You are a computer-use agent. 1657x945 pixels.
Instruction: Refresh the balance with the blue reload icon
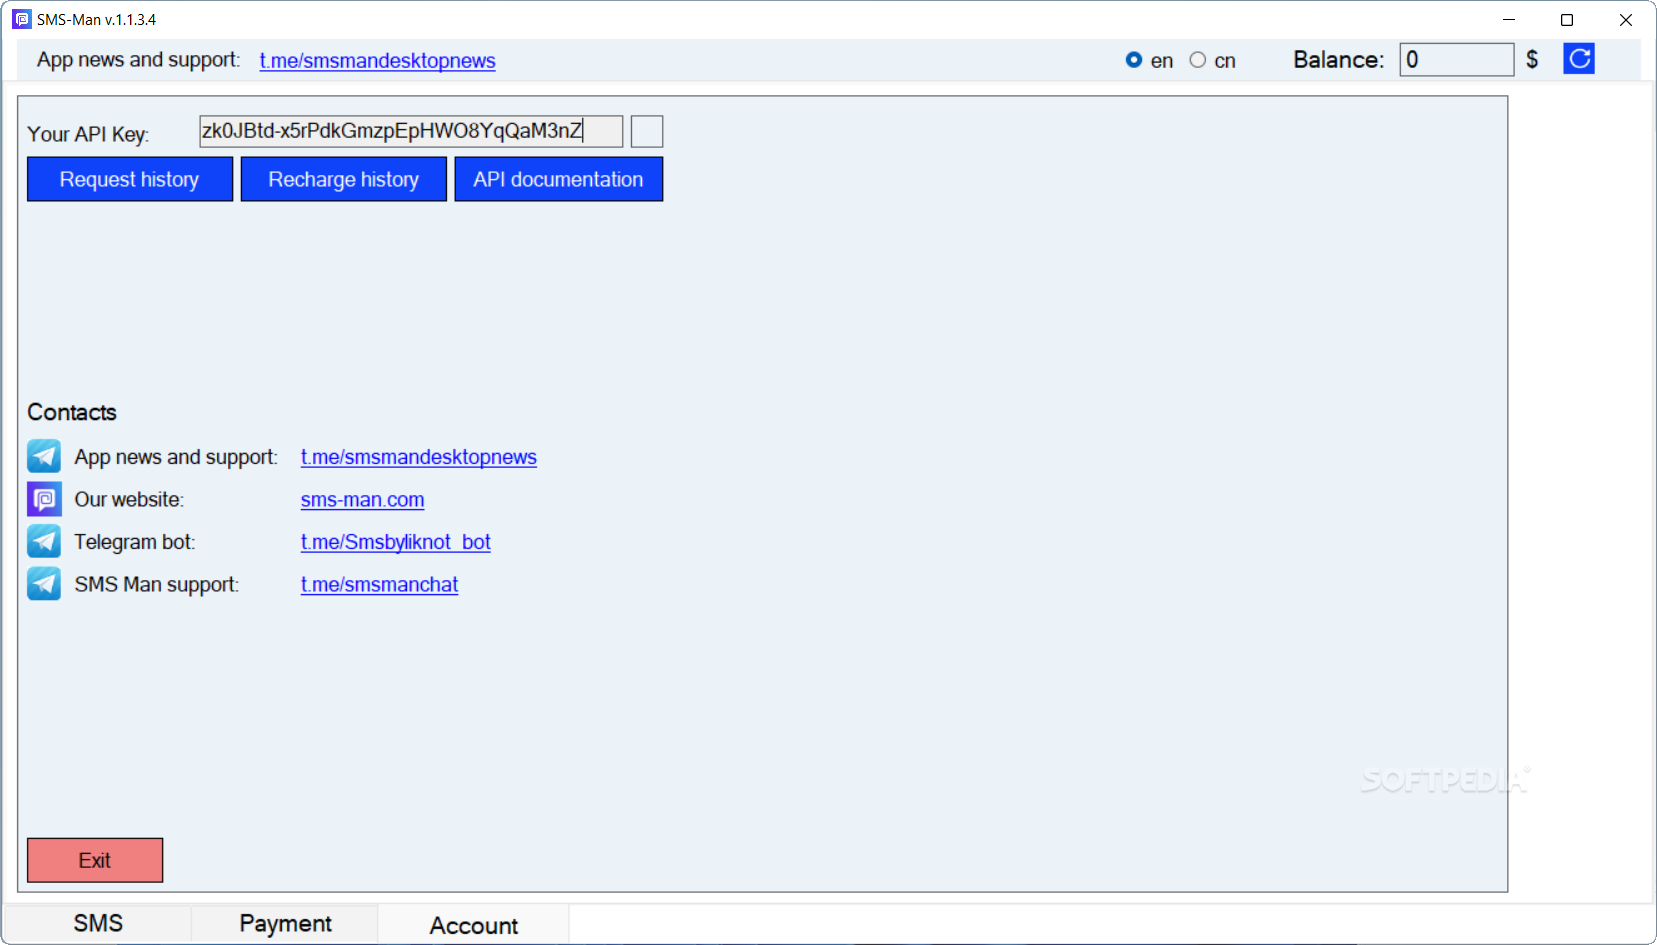tap(1579, 59)
